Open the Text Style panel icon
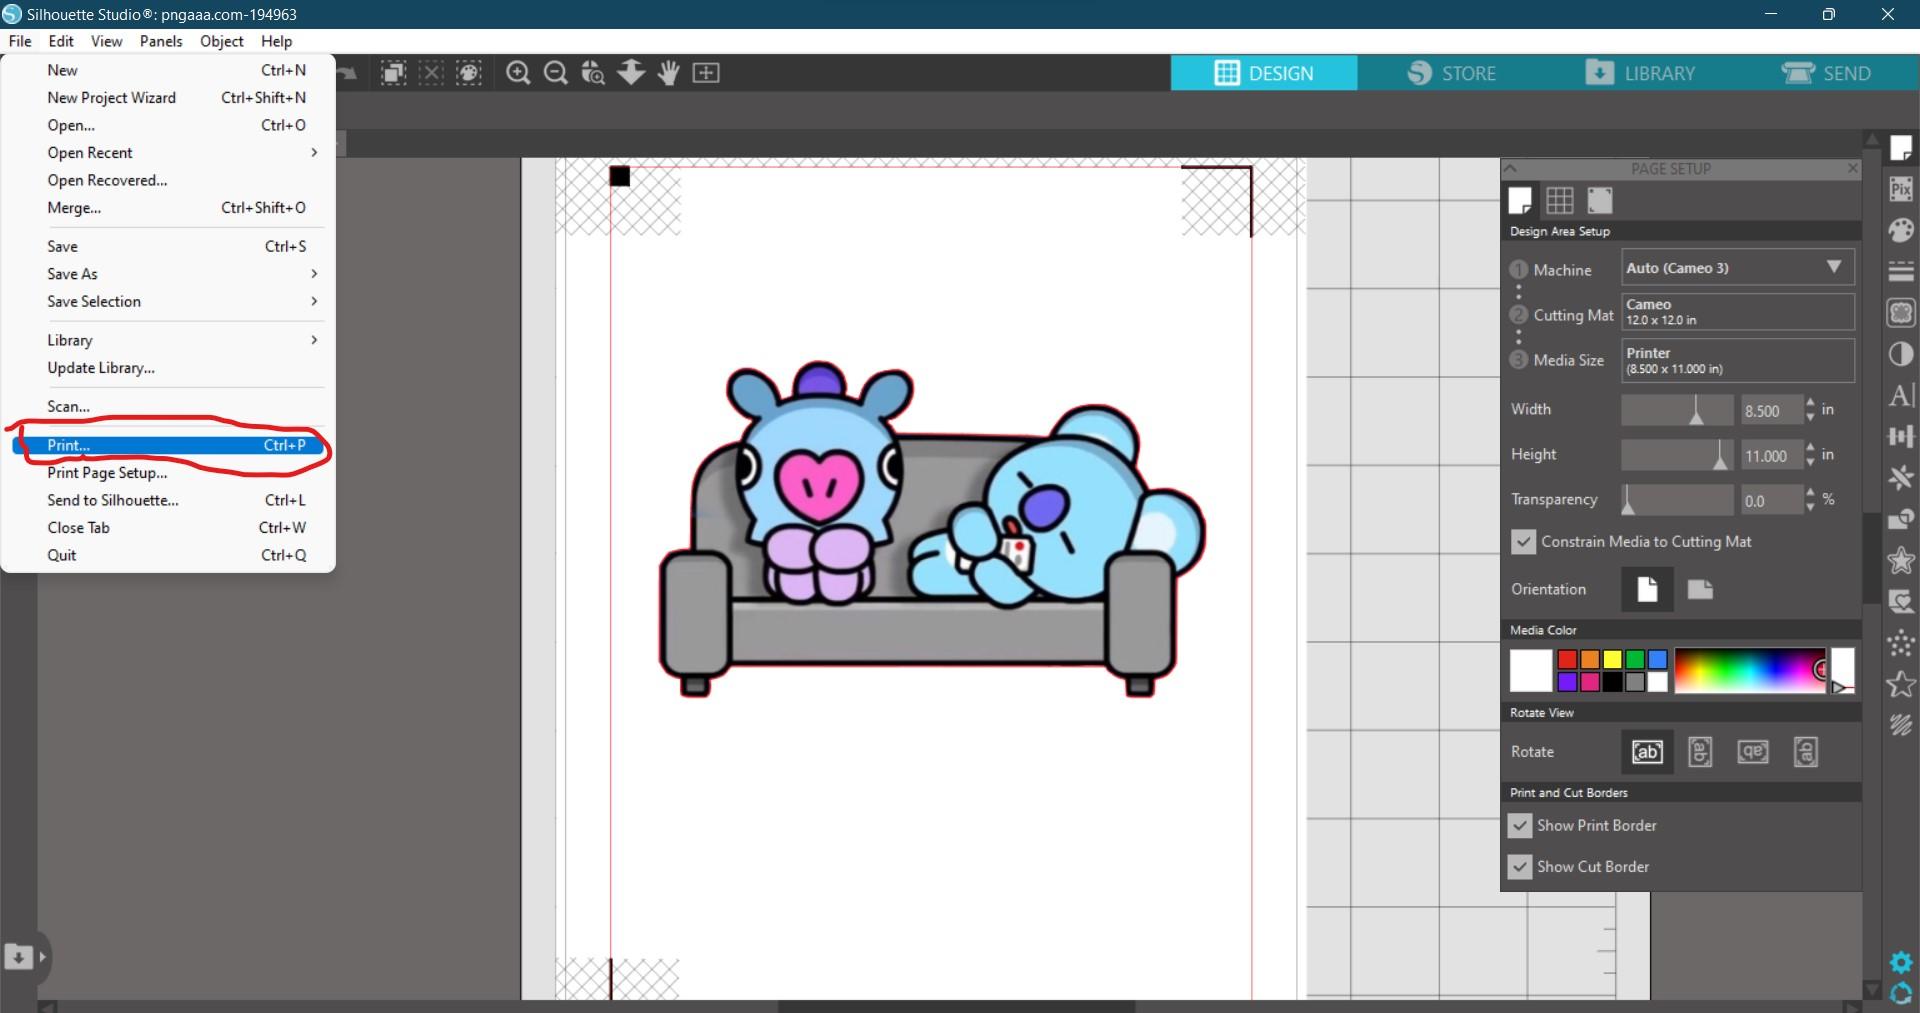The image size is (1920, 1013). (1901, 395)
